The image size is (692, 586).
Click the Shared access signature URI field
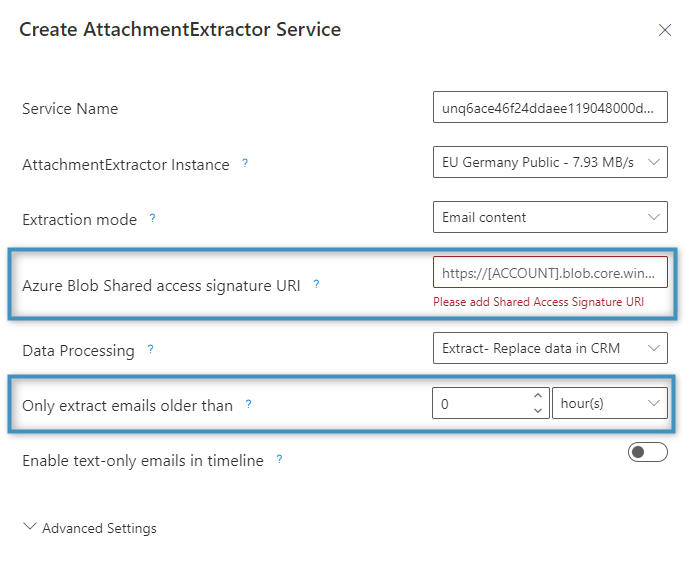[550, 272]
